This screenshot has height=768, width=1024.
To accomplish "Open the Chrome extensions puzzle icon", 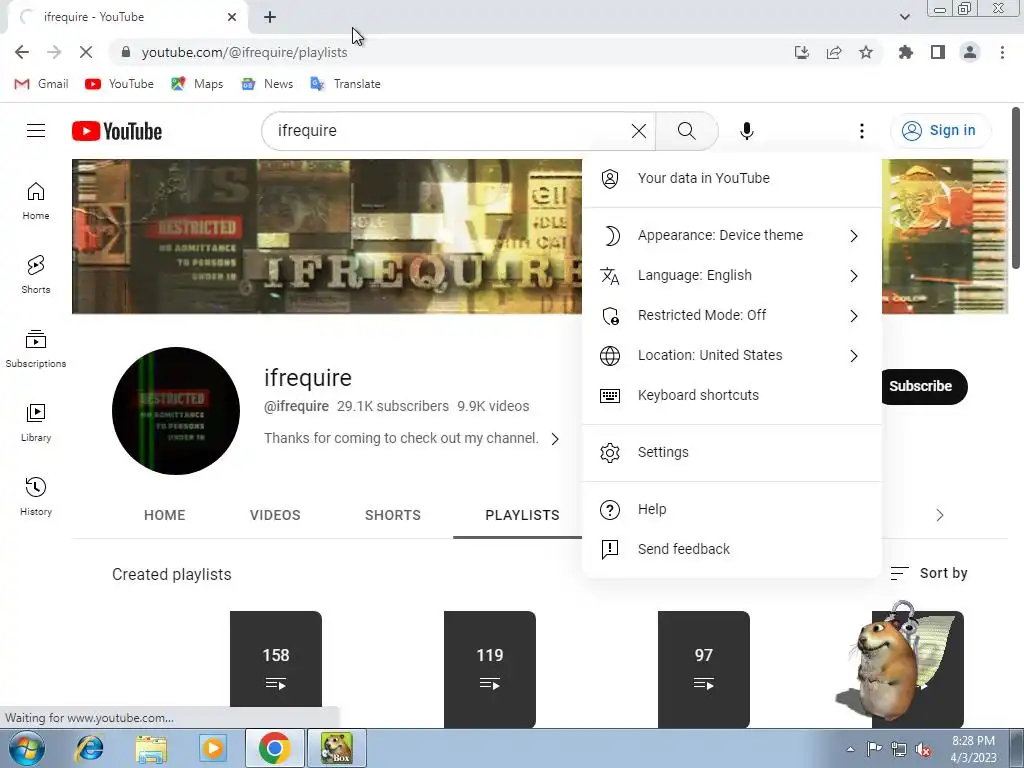I will [x=906, y=52].
